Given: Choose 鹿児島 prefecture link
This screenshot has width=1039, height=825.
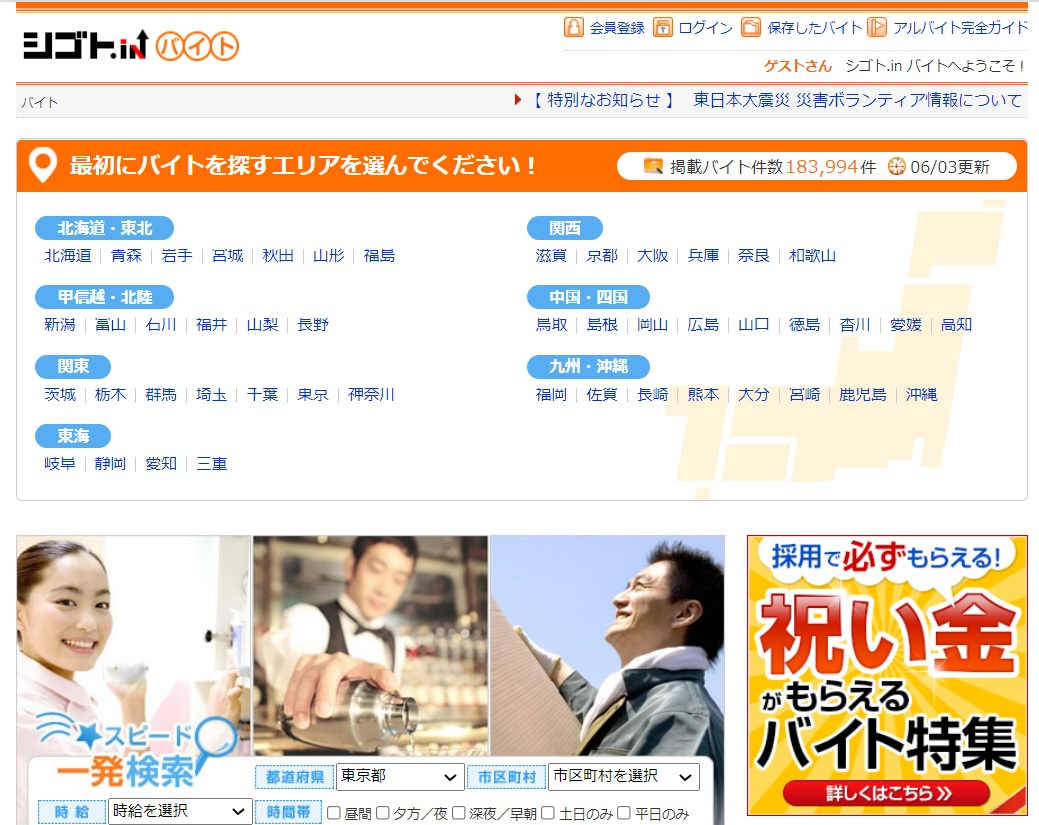Looking at the screenshot, I should (863, 395).
